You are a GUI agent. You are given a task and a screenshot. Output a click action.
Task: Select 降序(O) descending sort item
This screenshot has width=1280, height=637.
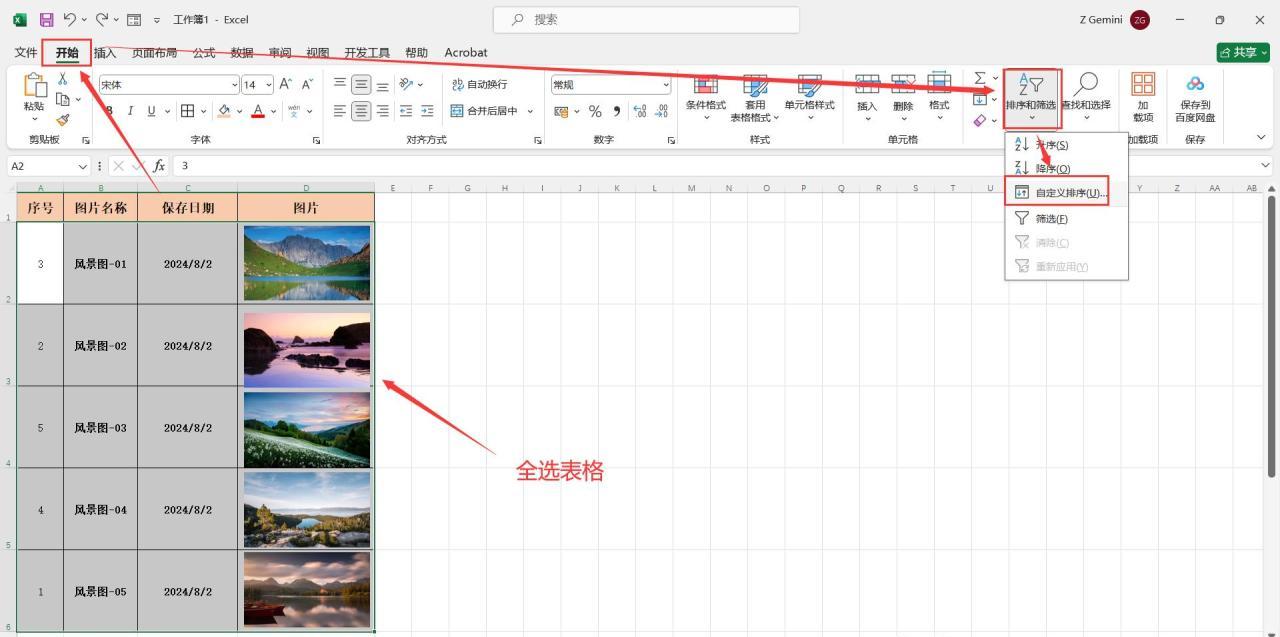coord(1066,169)
